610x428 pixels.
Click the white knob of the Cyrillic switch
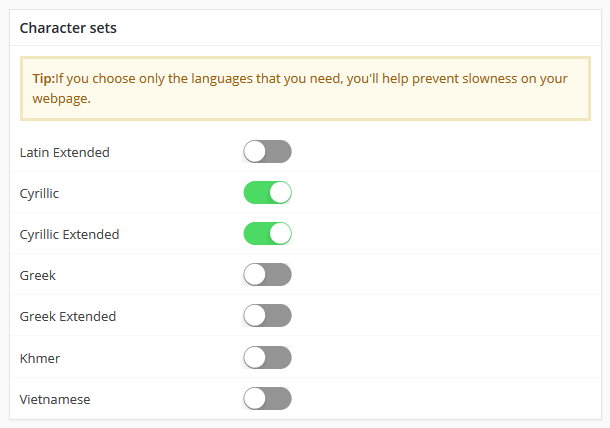pos(280,193)
